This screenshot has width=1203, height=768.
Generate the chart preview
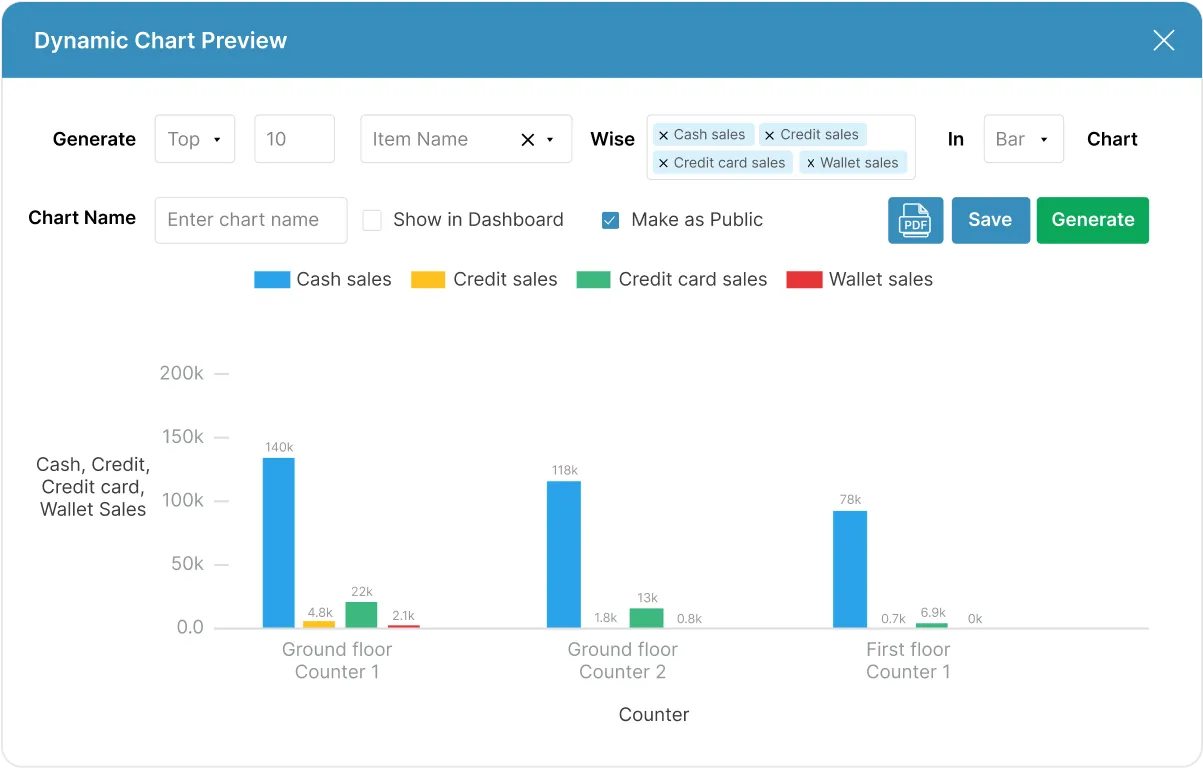click(1092, 220)
